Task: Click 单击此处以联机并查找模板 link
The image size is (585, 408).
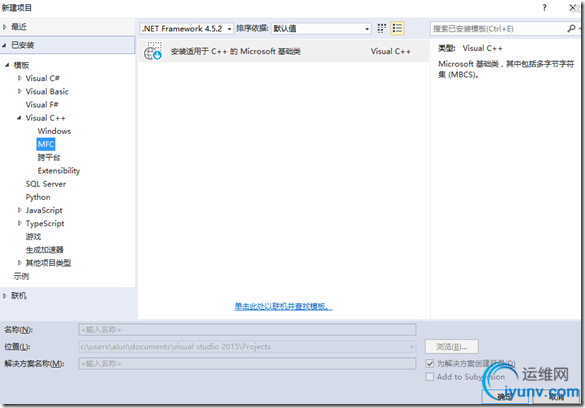Action: coord(283,307)
